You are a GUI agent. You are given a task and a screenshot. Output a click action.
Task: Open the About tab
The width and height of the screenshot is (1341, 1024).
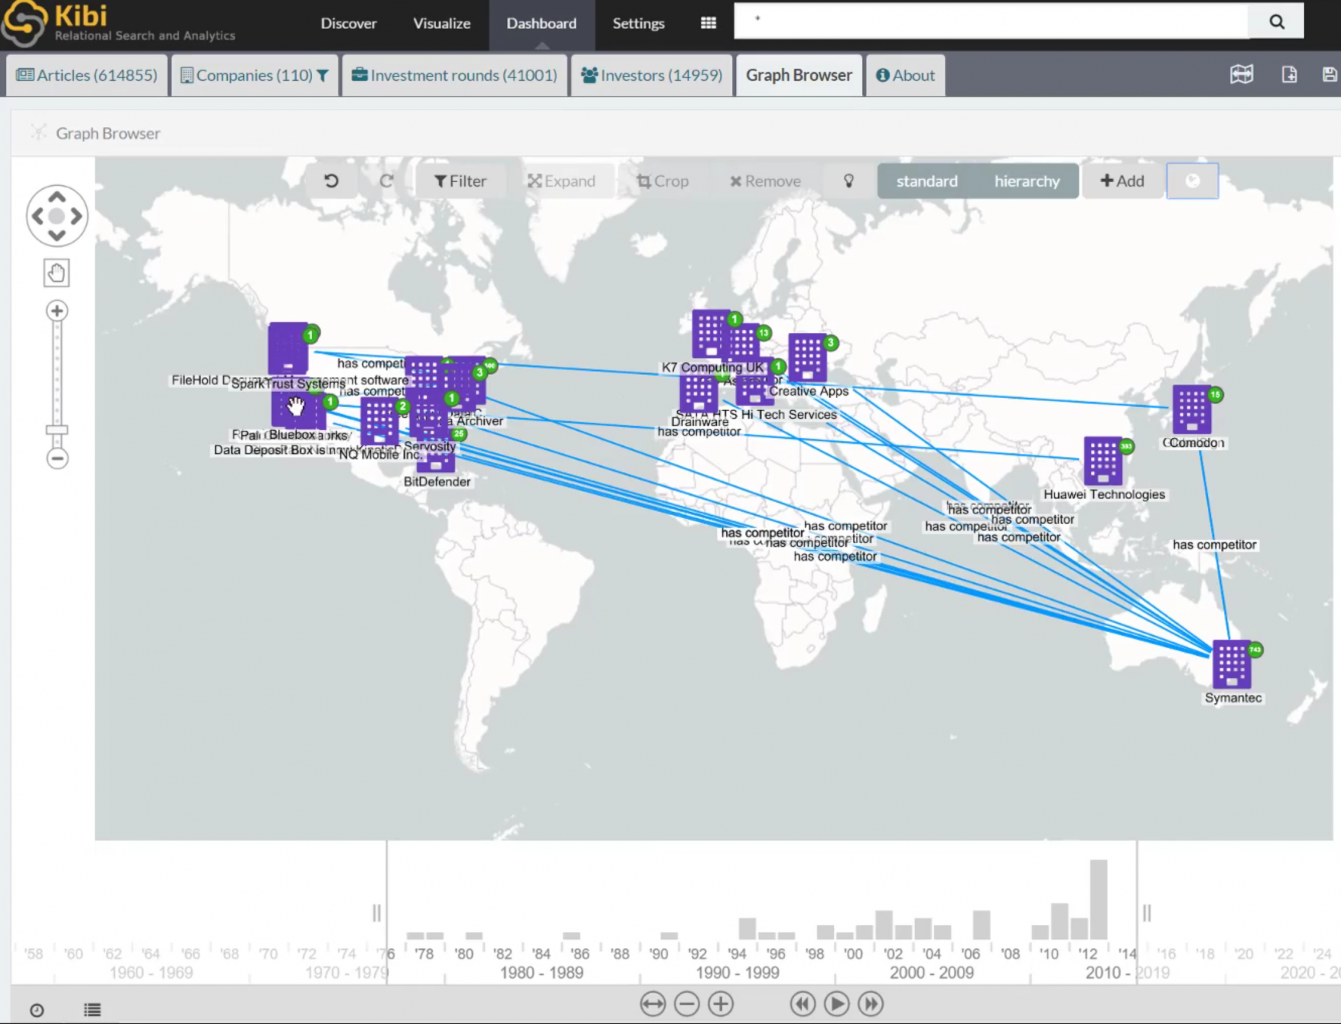(905, 75)
